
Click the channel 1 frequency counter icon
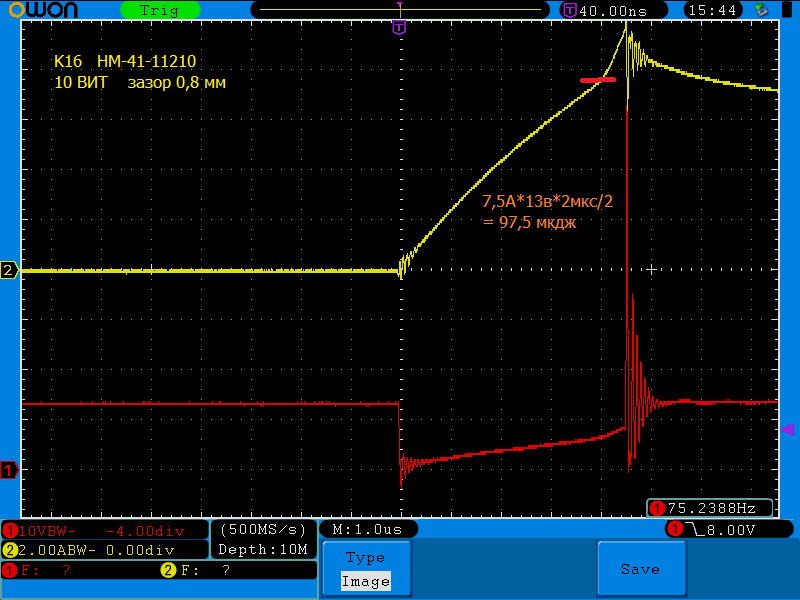click(x=658, y=507)
